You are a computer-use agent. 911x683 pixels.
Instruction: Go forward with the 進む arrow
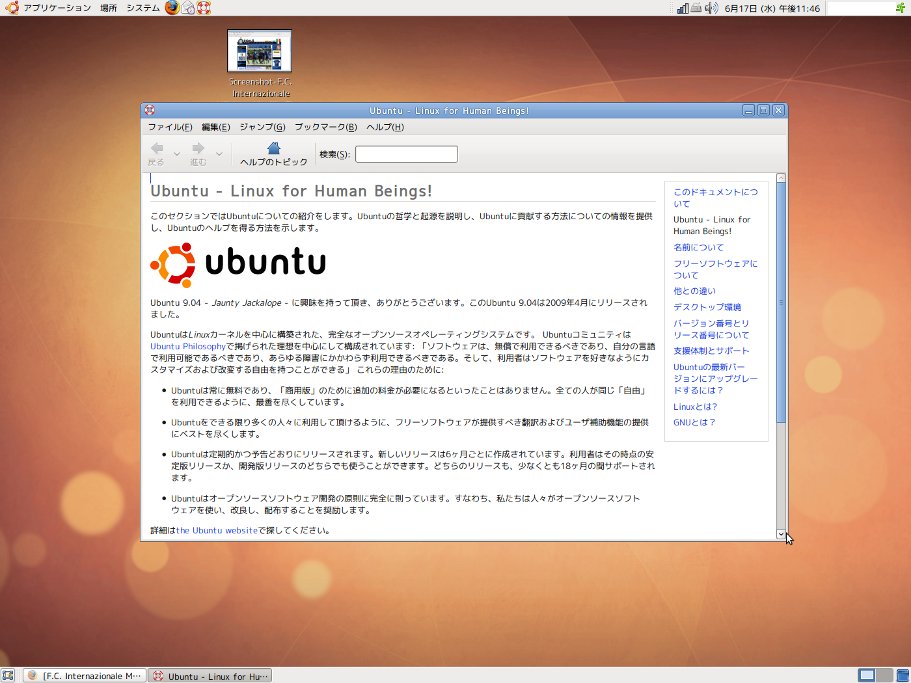[x=198, y=154]
